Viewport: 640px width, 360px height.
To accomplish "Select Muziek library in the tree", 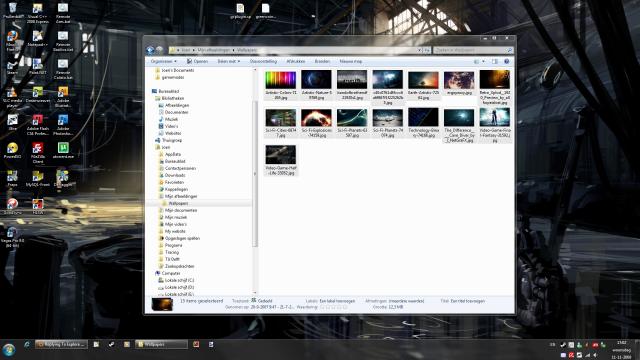I will pyautogui.click(x=168, y=119).
